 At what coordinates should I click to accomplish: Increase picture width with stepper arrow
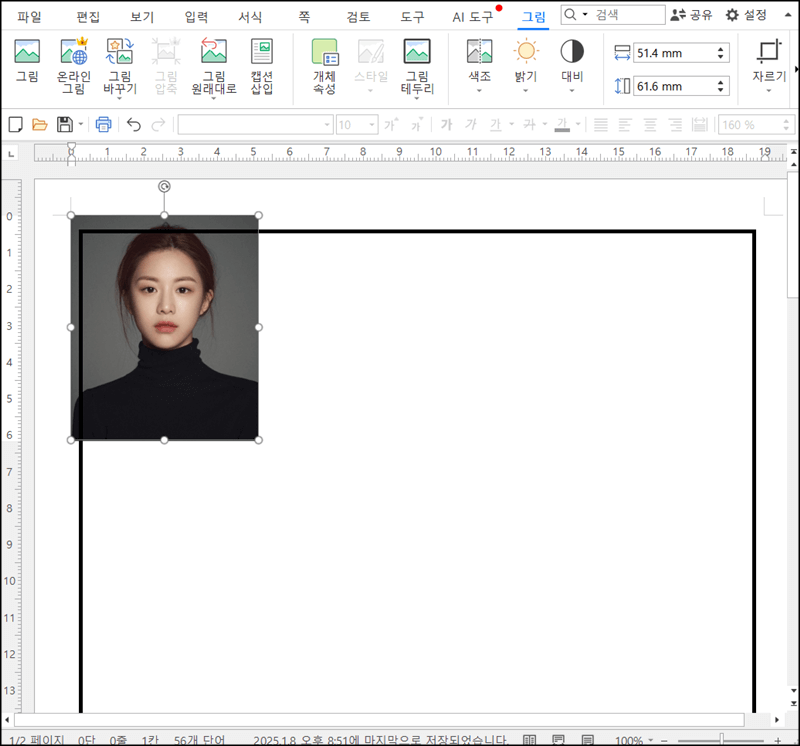tap(720, 49)
